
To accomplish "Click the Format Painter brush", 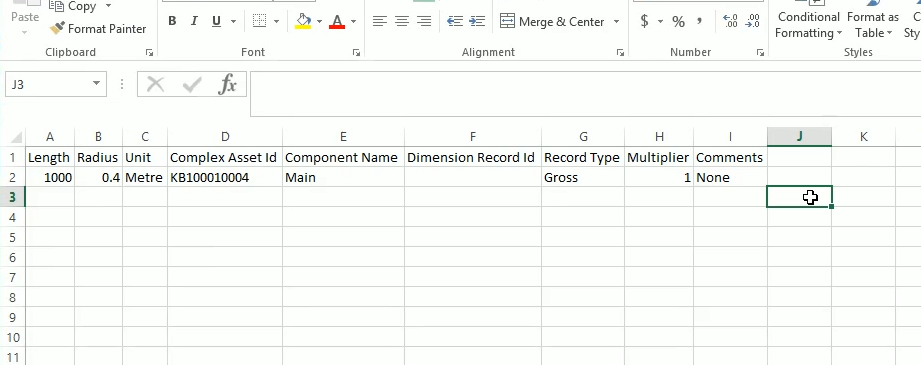I will coord(58,28).
